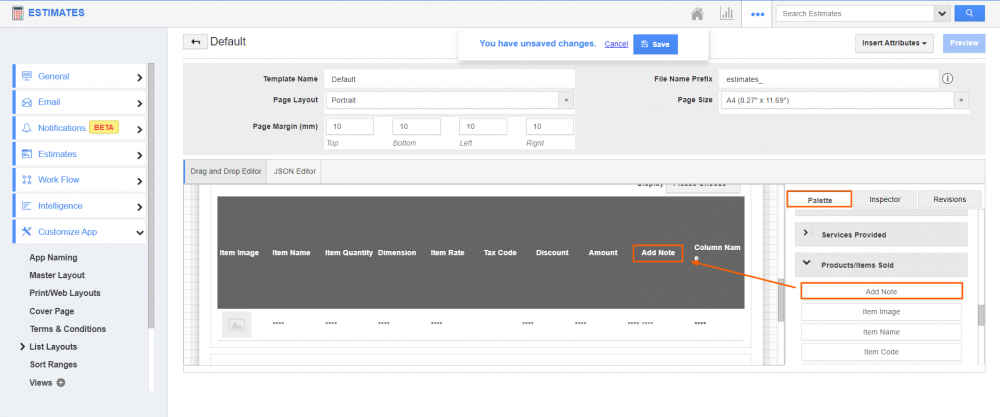Click the back arrow next to Default
This screenshot has height=417, width=1000.
(194, 42)
